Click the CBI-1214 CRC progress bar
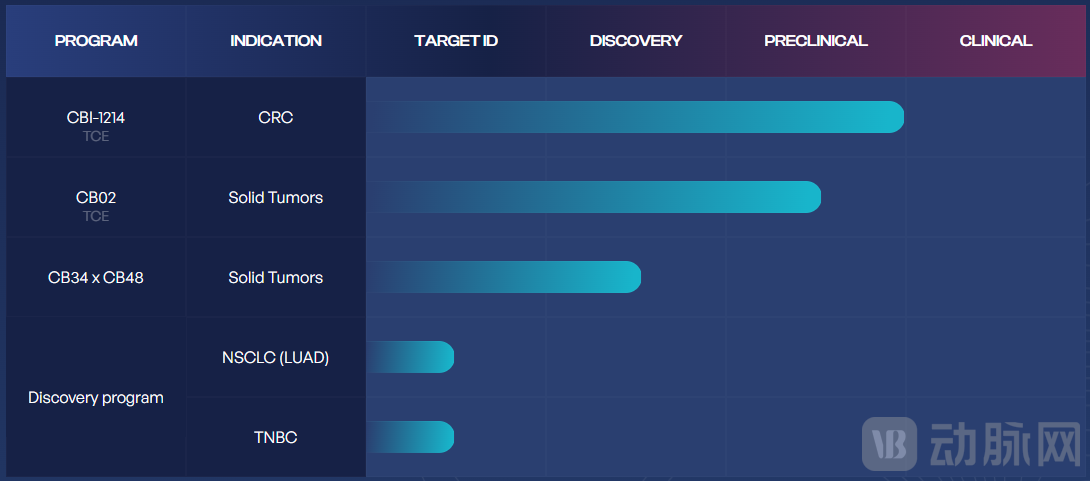 (x=635, y=117)
